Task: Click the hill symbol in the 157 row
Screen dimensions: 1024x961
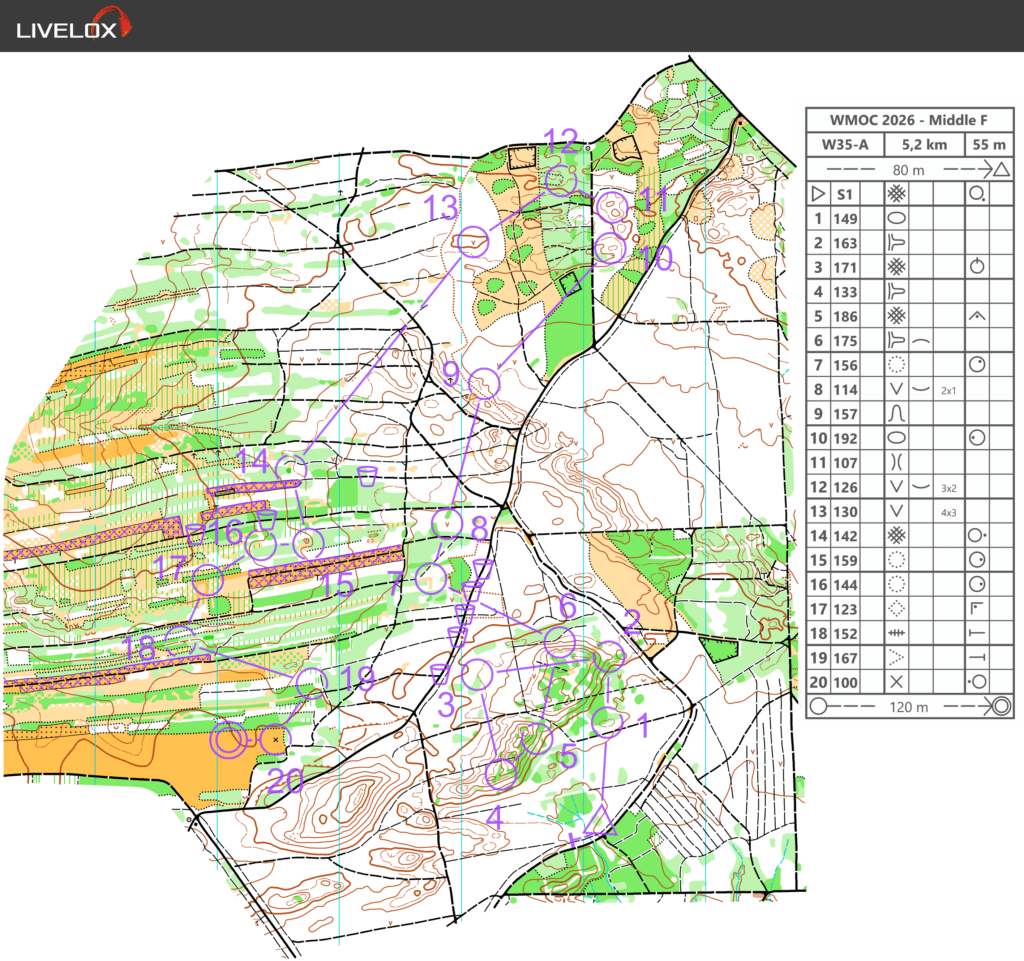Action: [897, 413]
